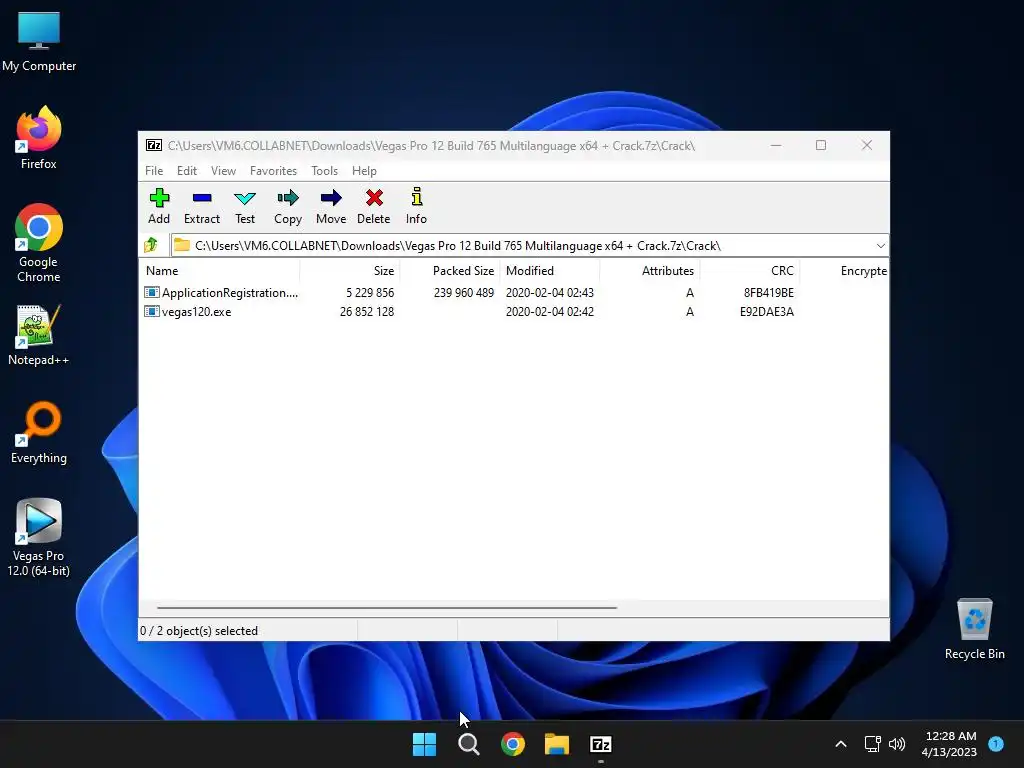The image size is (1024, 768).
Task: Maximize the 7-Zip window
Action: pyautogui.click(x=821, y=145)
